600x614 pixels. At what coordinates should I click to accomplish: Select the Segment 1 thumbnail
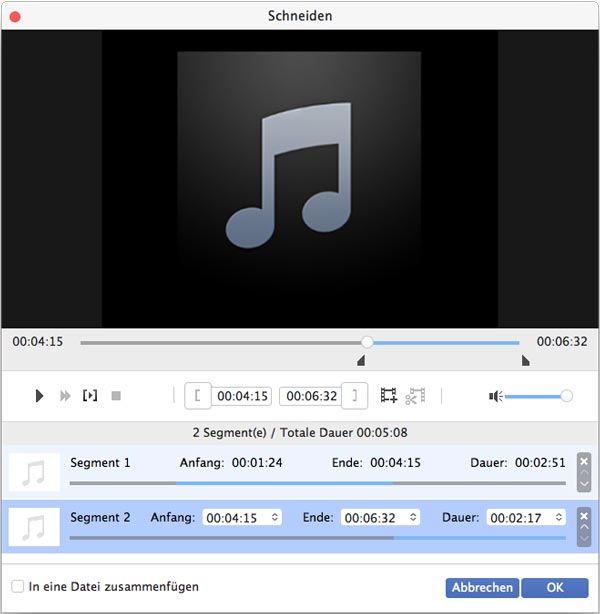[x=34, y=472]
